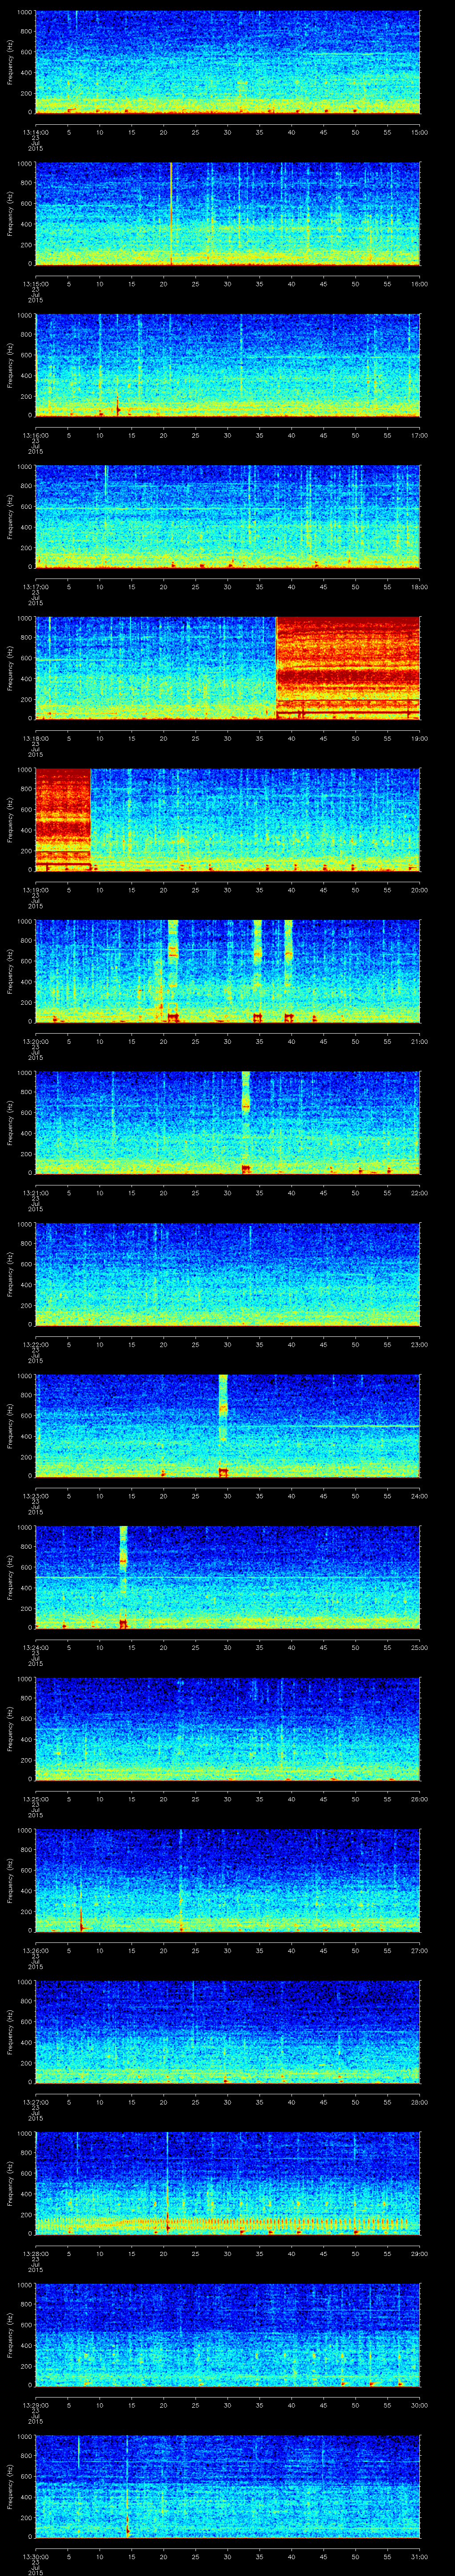Click the 22:00 end time label

[x=419, y=1192]
